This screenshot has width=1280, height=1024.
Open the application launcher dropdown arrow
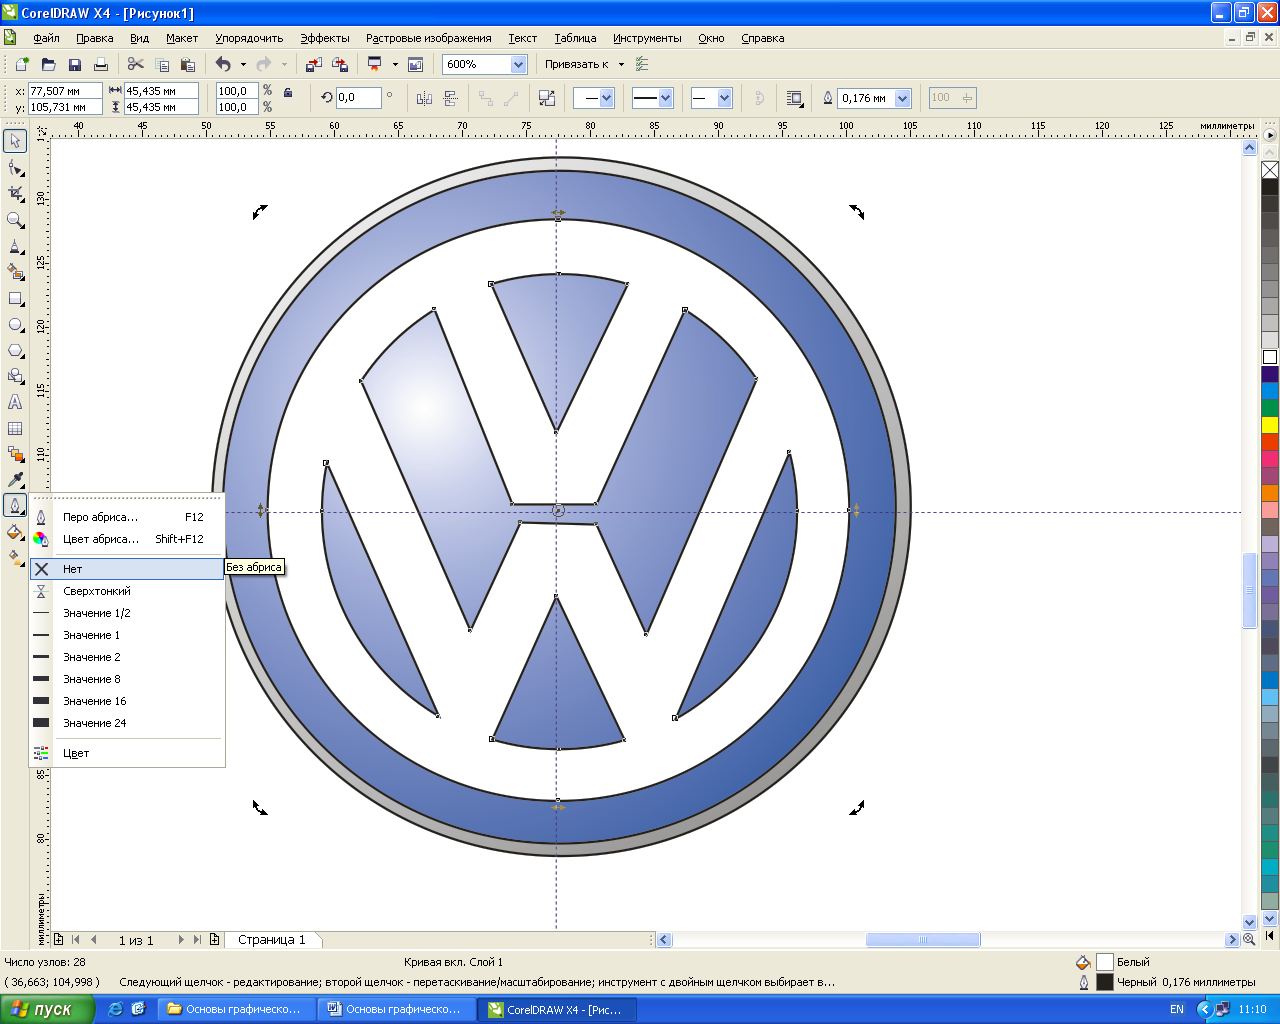(395, 64)
